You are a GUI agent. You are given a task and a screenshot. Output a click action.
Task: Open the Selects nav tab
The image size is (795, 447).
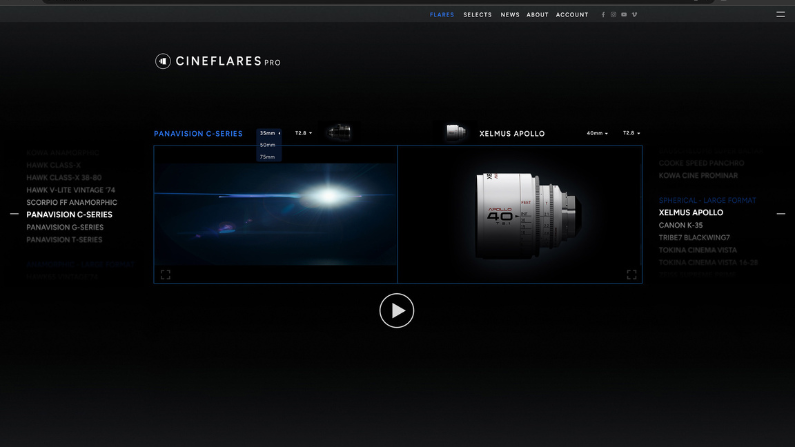click(478, 15)
